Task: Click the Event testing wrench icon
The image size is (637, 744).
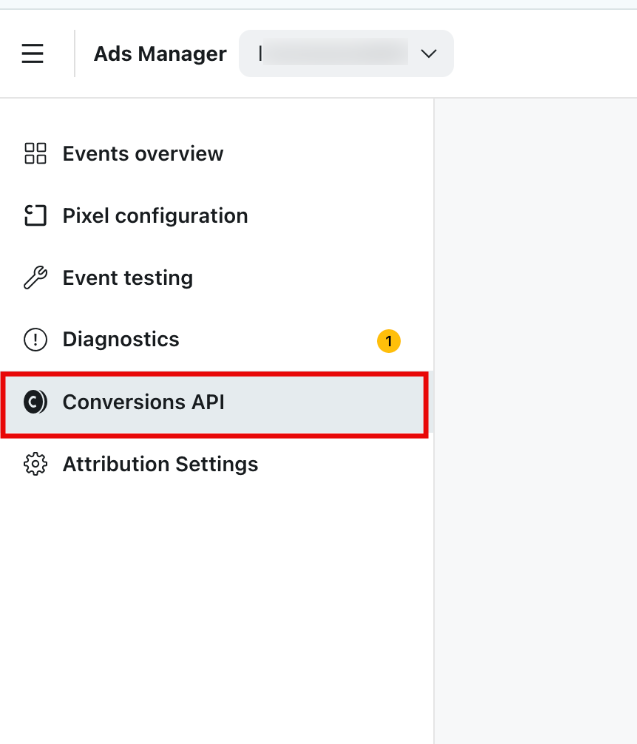Action: 35,278
